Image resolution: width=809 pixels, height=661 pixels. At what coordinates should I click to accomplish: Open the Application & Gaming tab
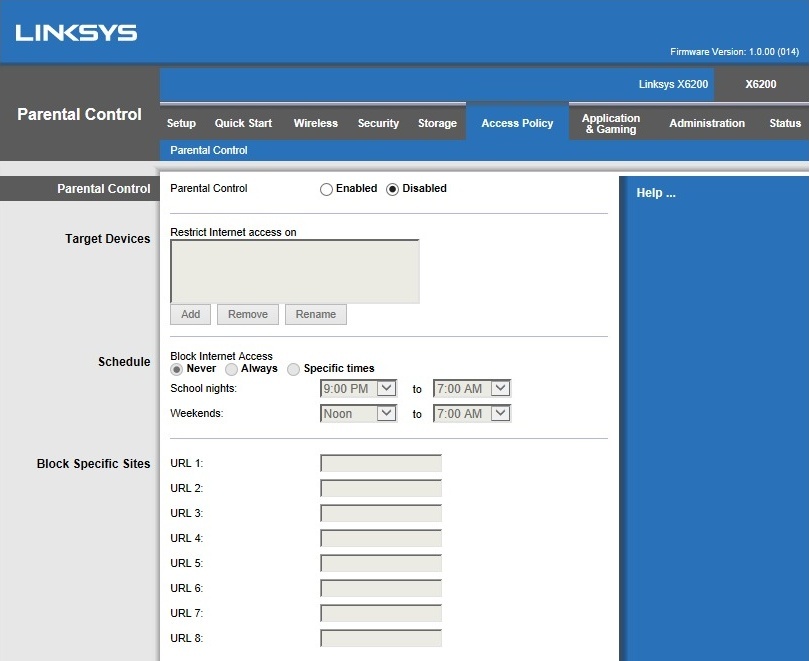611,123
